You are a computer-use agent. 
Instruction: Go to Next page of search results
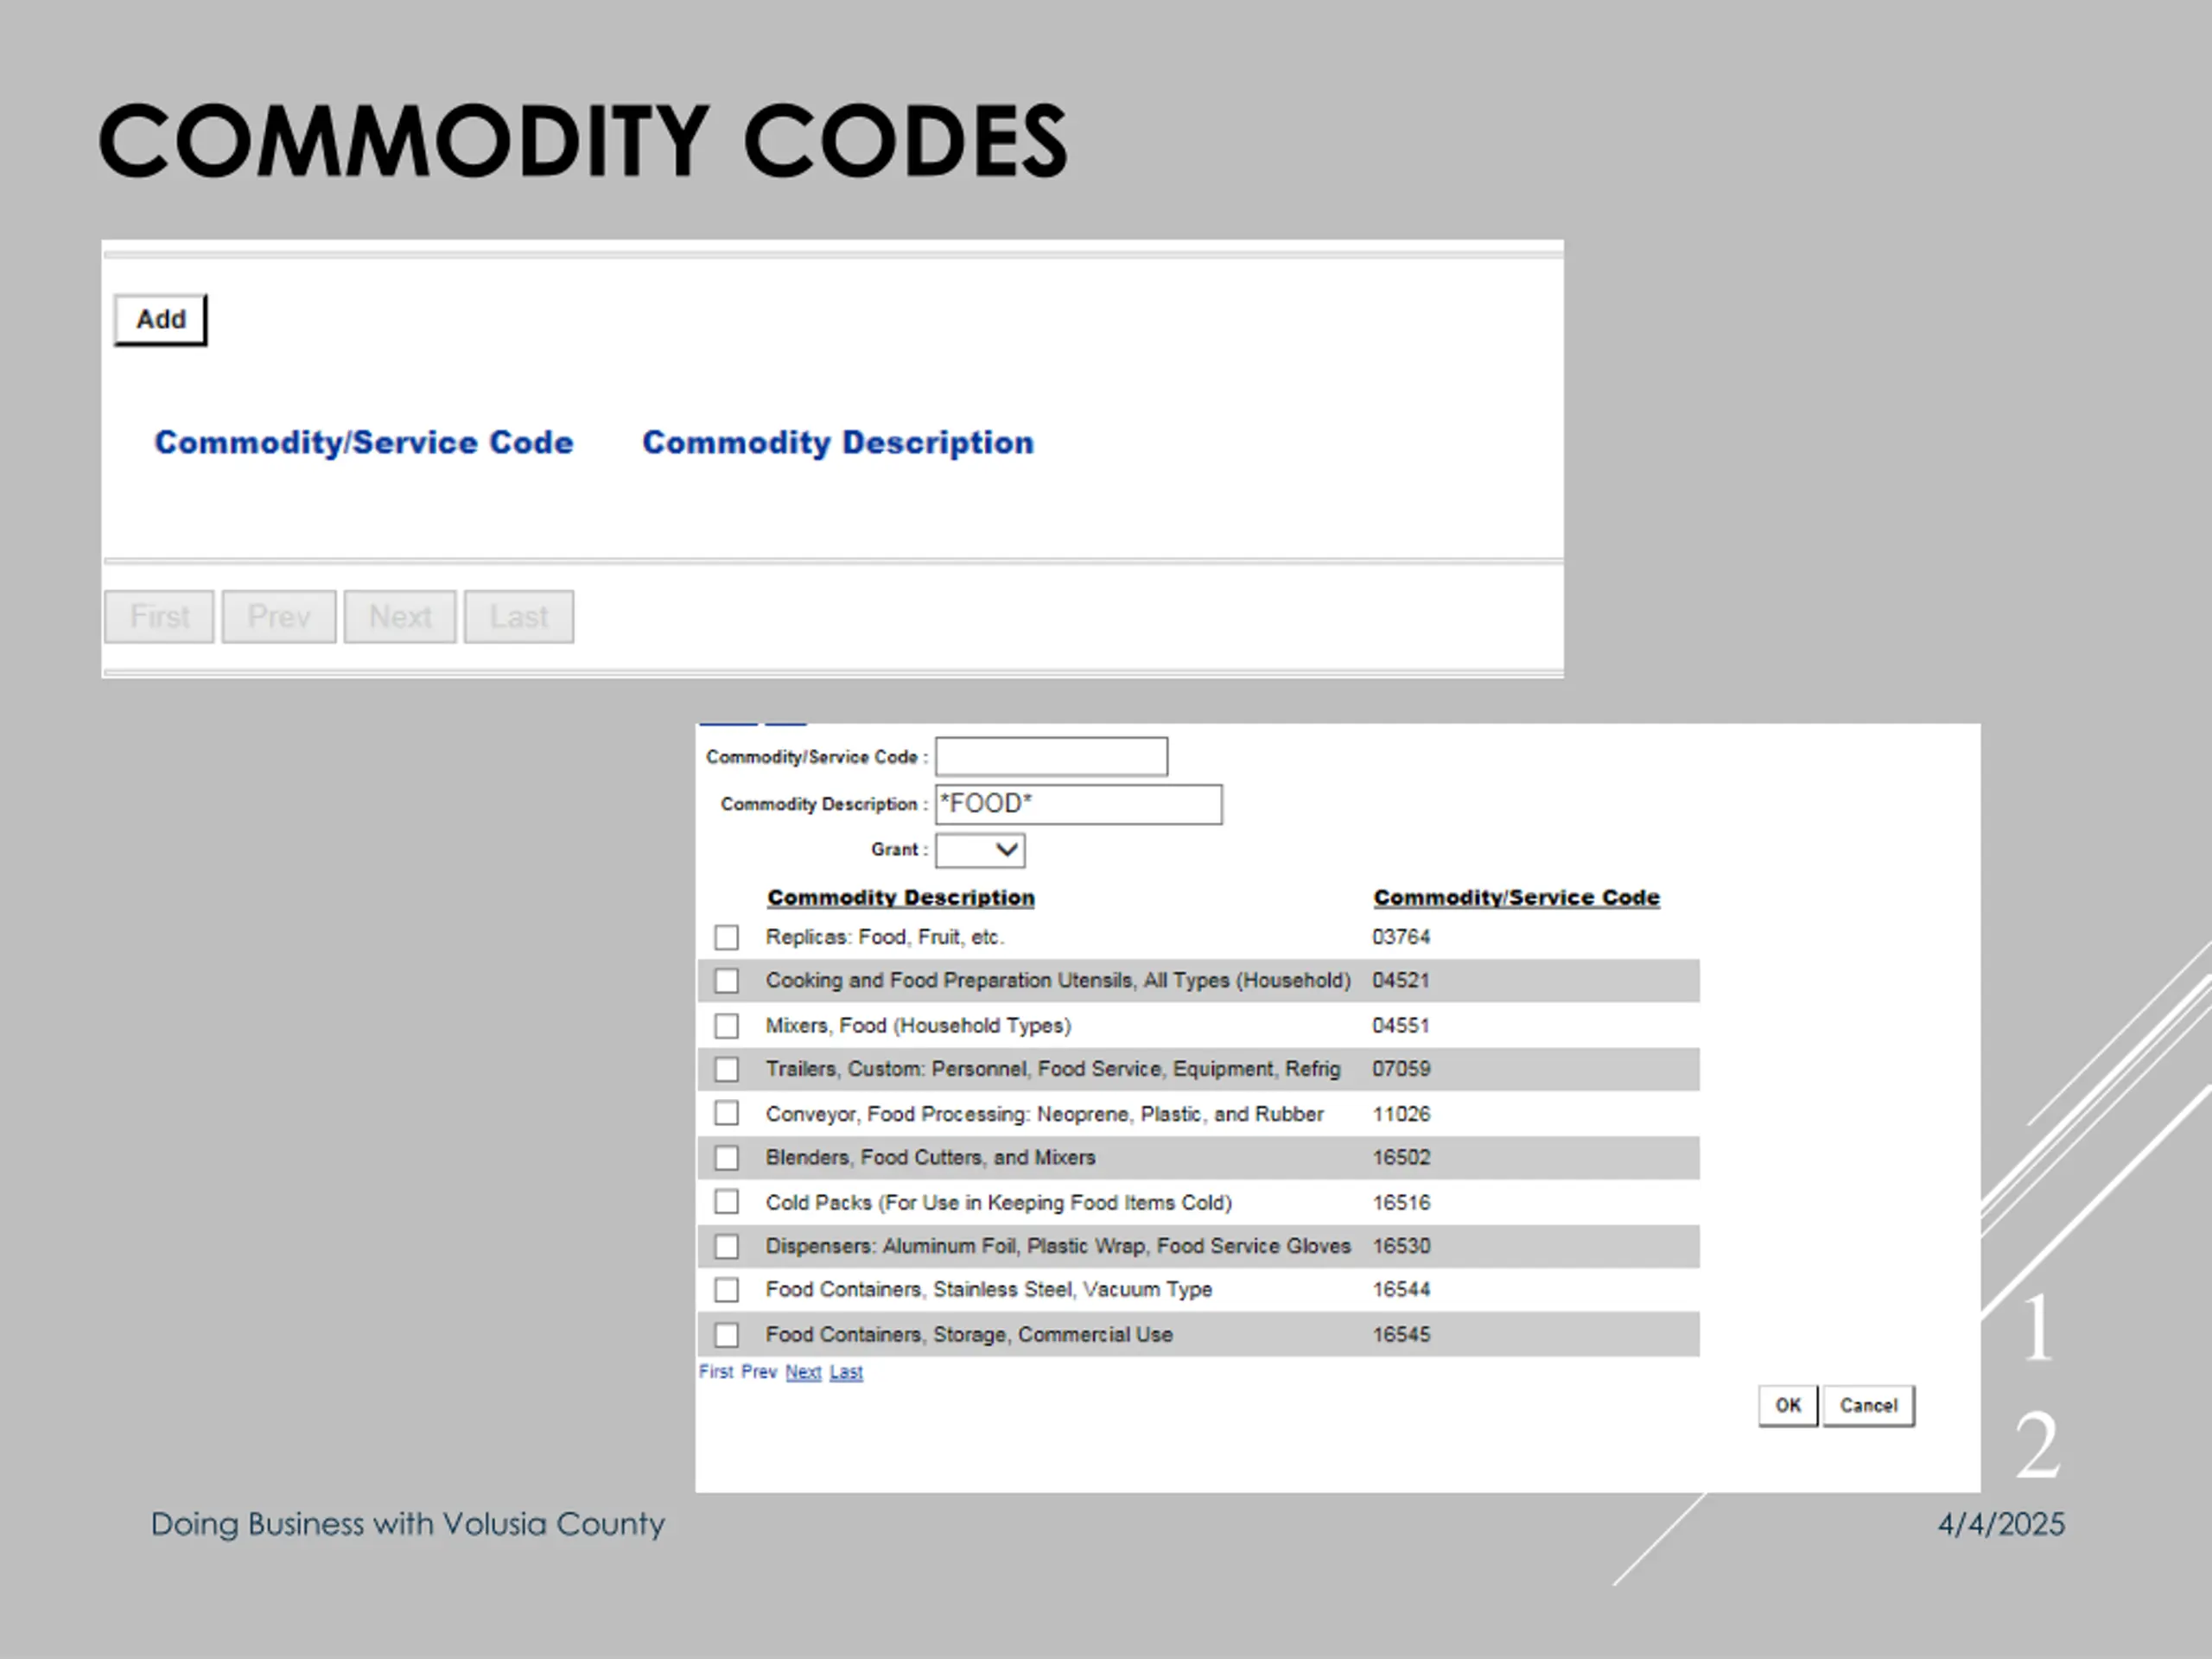(x=803, y=1372)
